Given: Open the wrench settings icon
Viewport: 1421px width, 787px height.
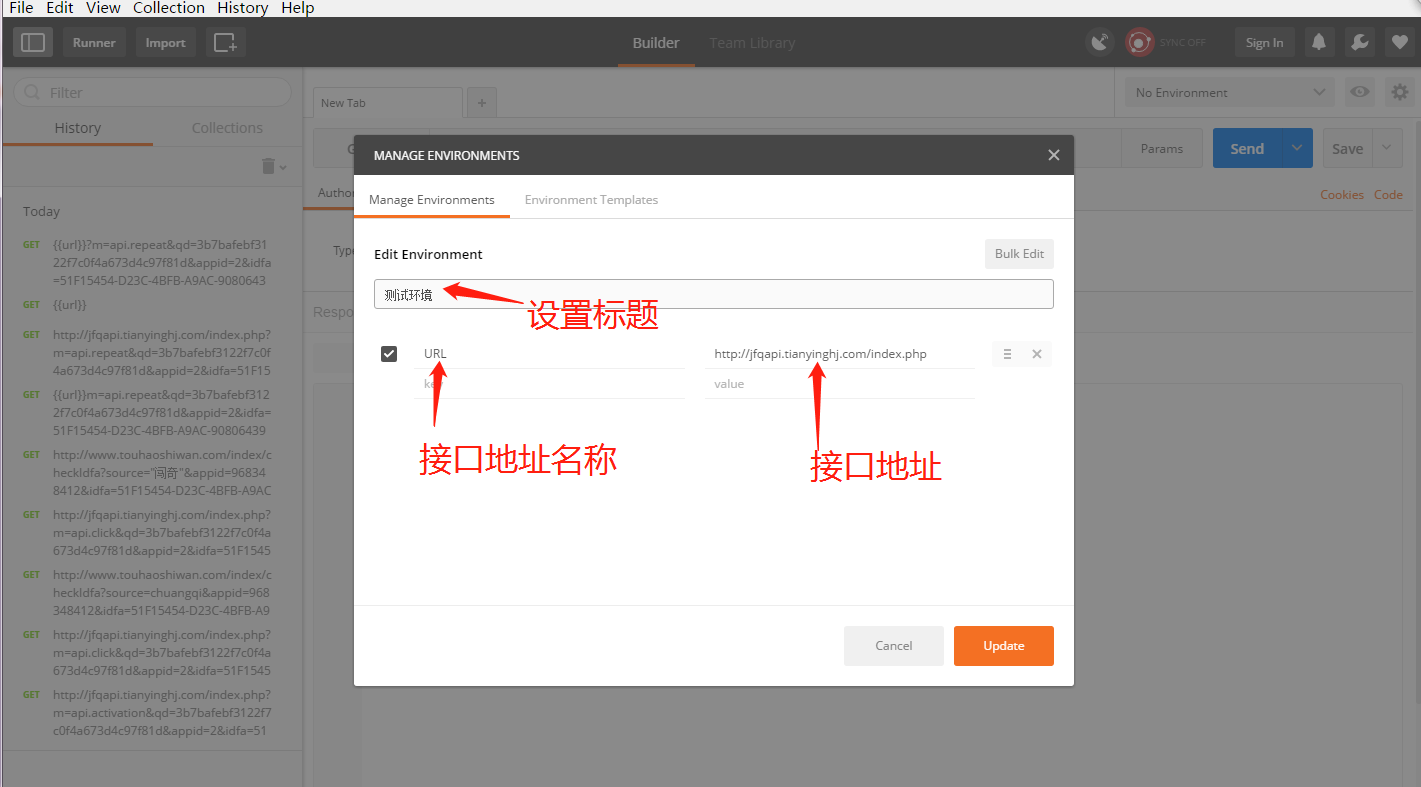Looking at the screenshot, I should pos(1359,43).
